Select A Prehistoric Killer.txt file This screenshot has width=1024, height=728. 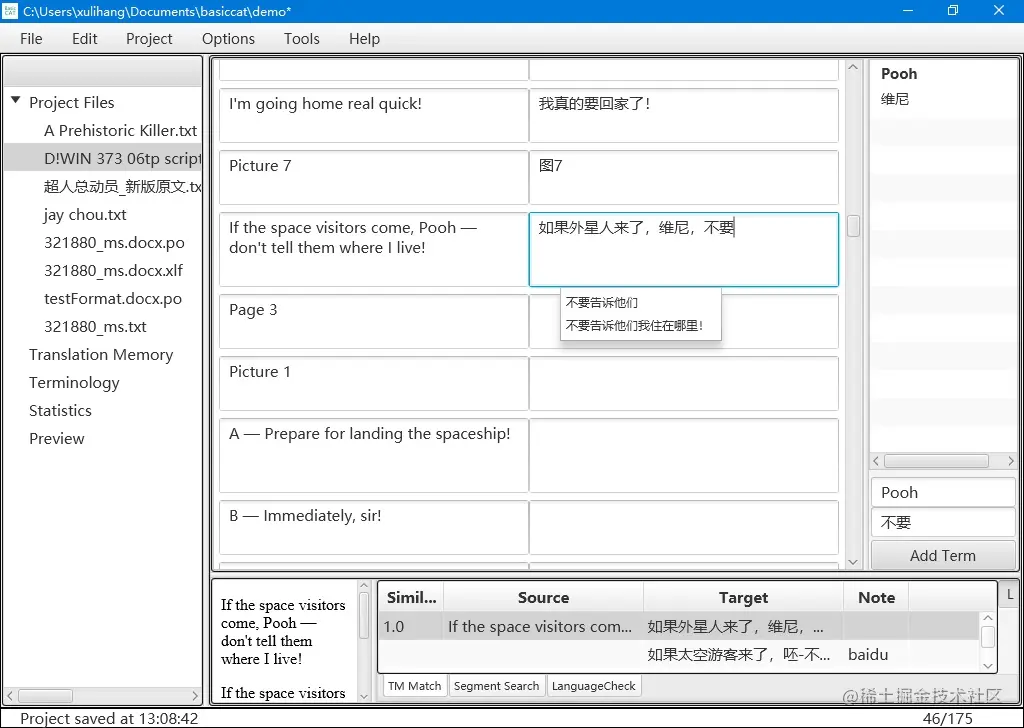point(121,131)
